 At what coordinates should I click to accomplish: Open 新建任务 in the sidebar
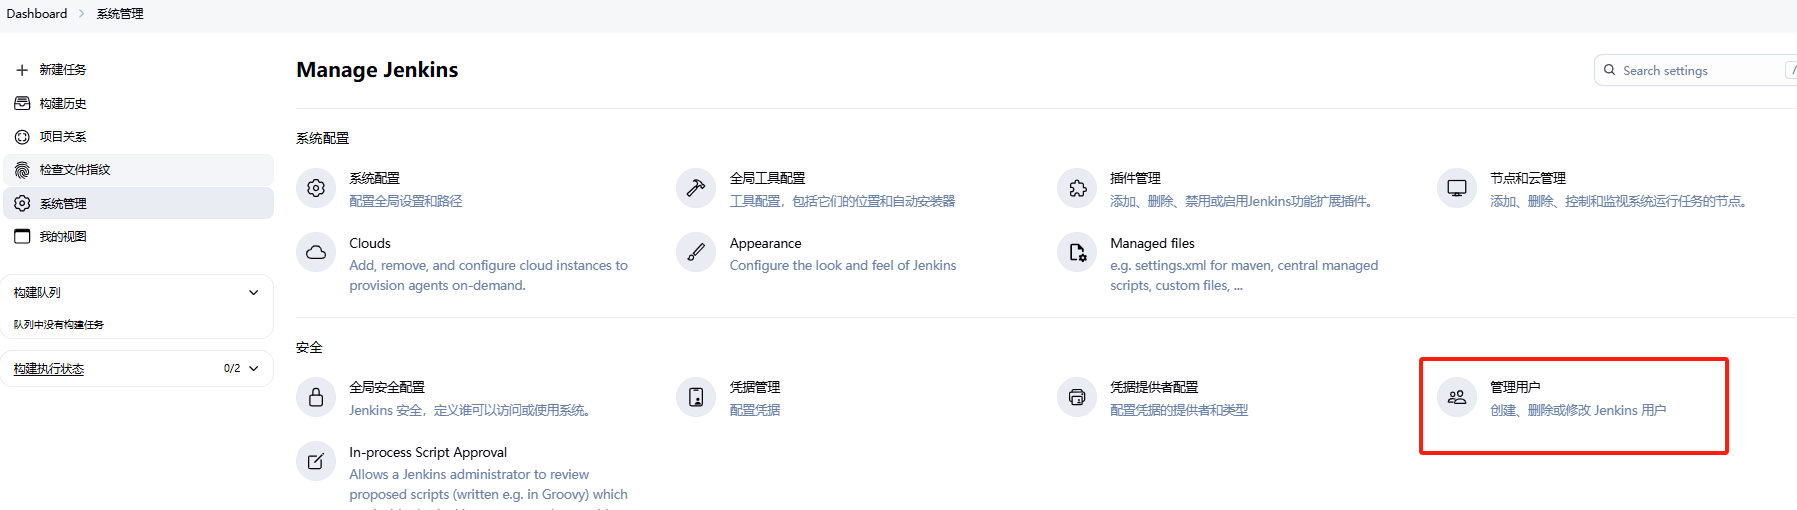tap(138, 70)
